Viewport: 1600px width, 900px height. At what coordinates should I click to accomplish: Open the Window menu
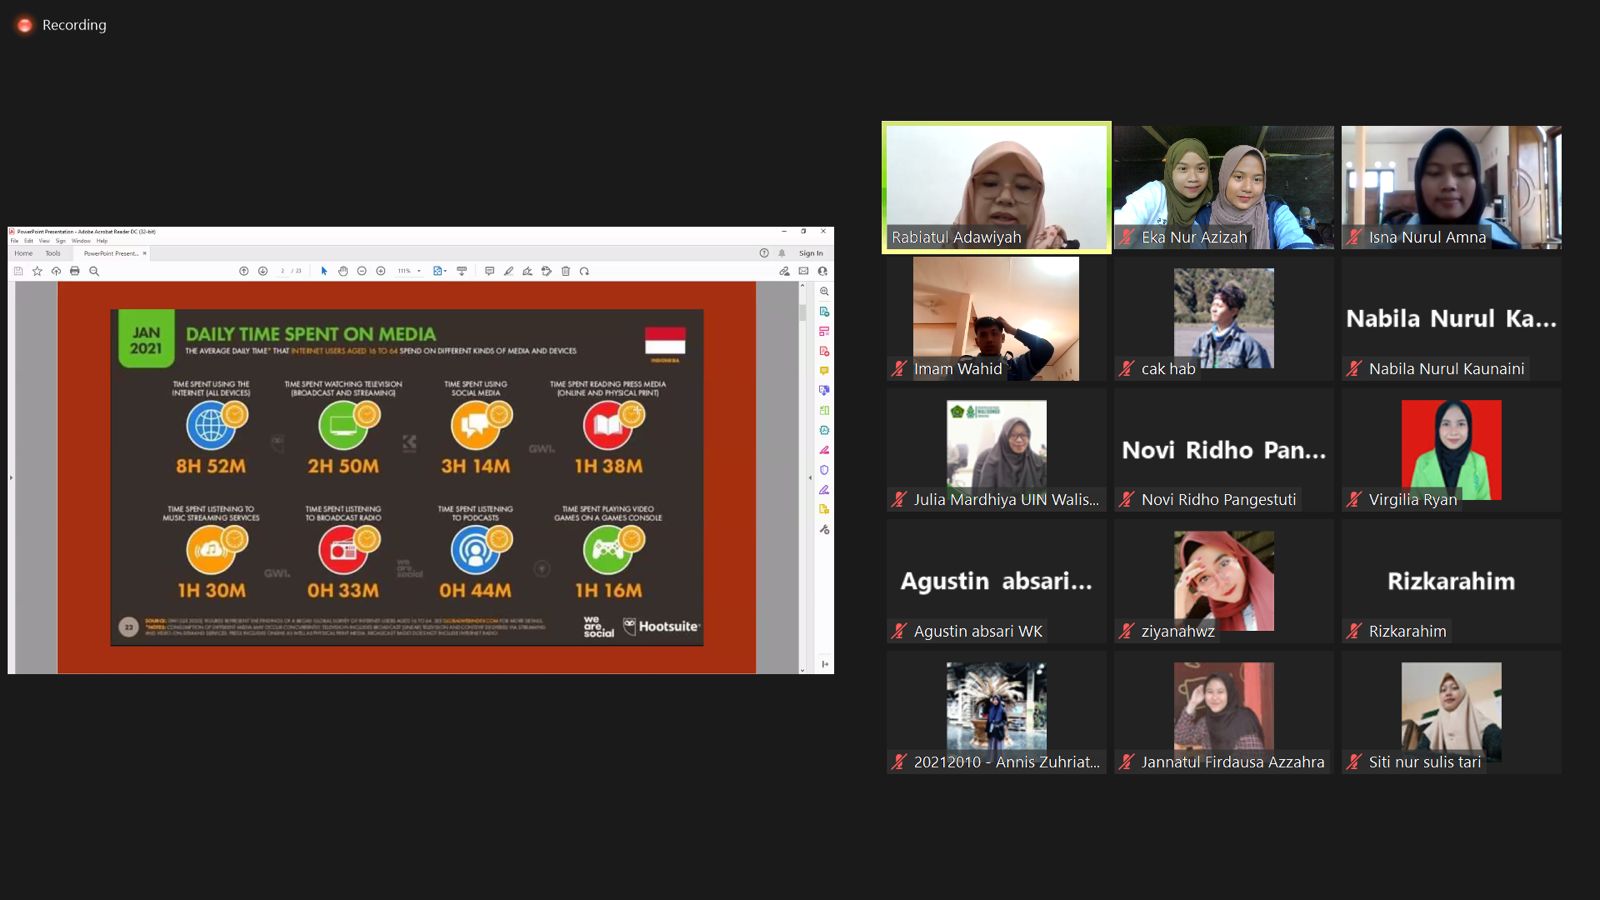[81, 241]
